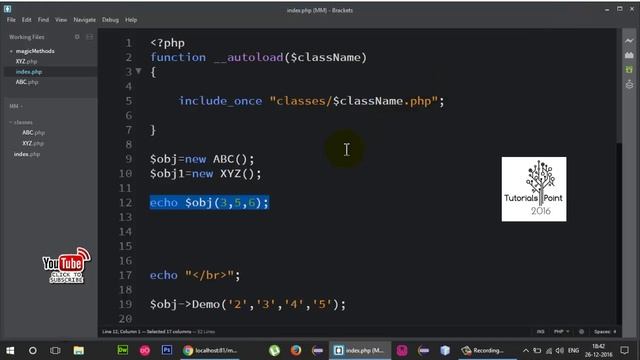Screen dimensions: 640x360
Task: Select XYZ.php in Working Files
Action: coord(26,61)
